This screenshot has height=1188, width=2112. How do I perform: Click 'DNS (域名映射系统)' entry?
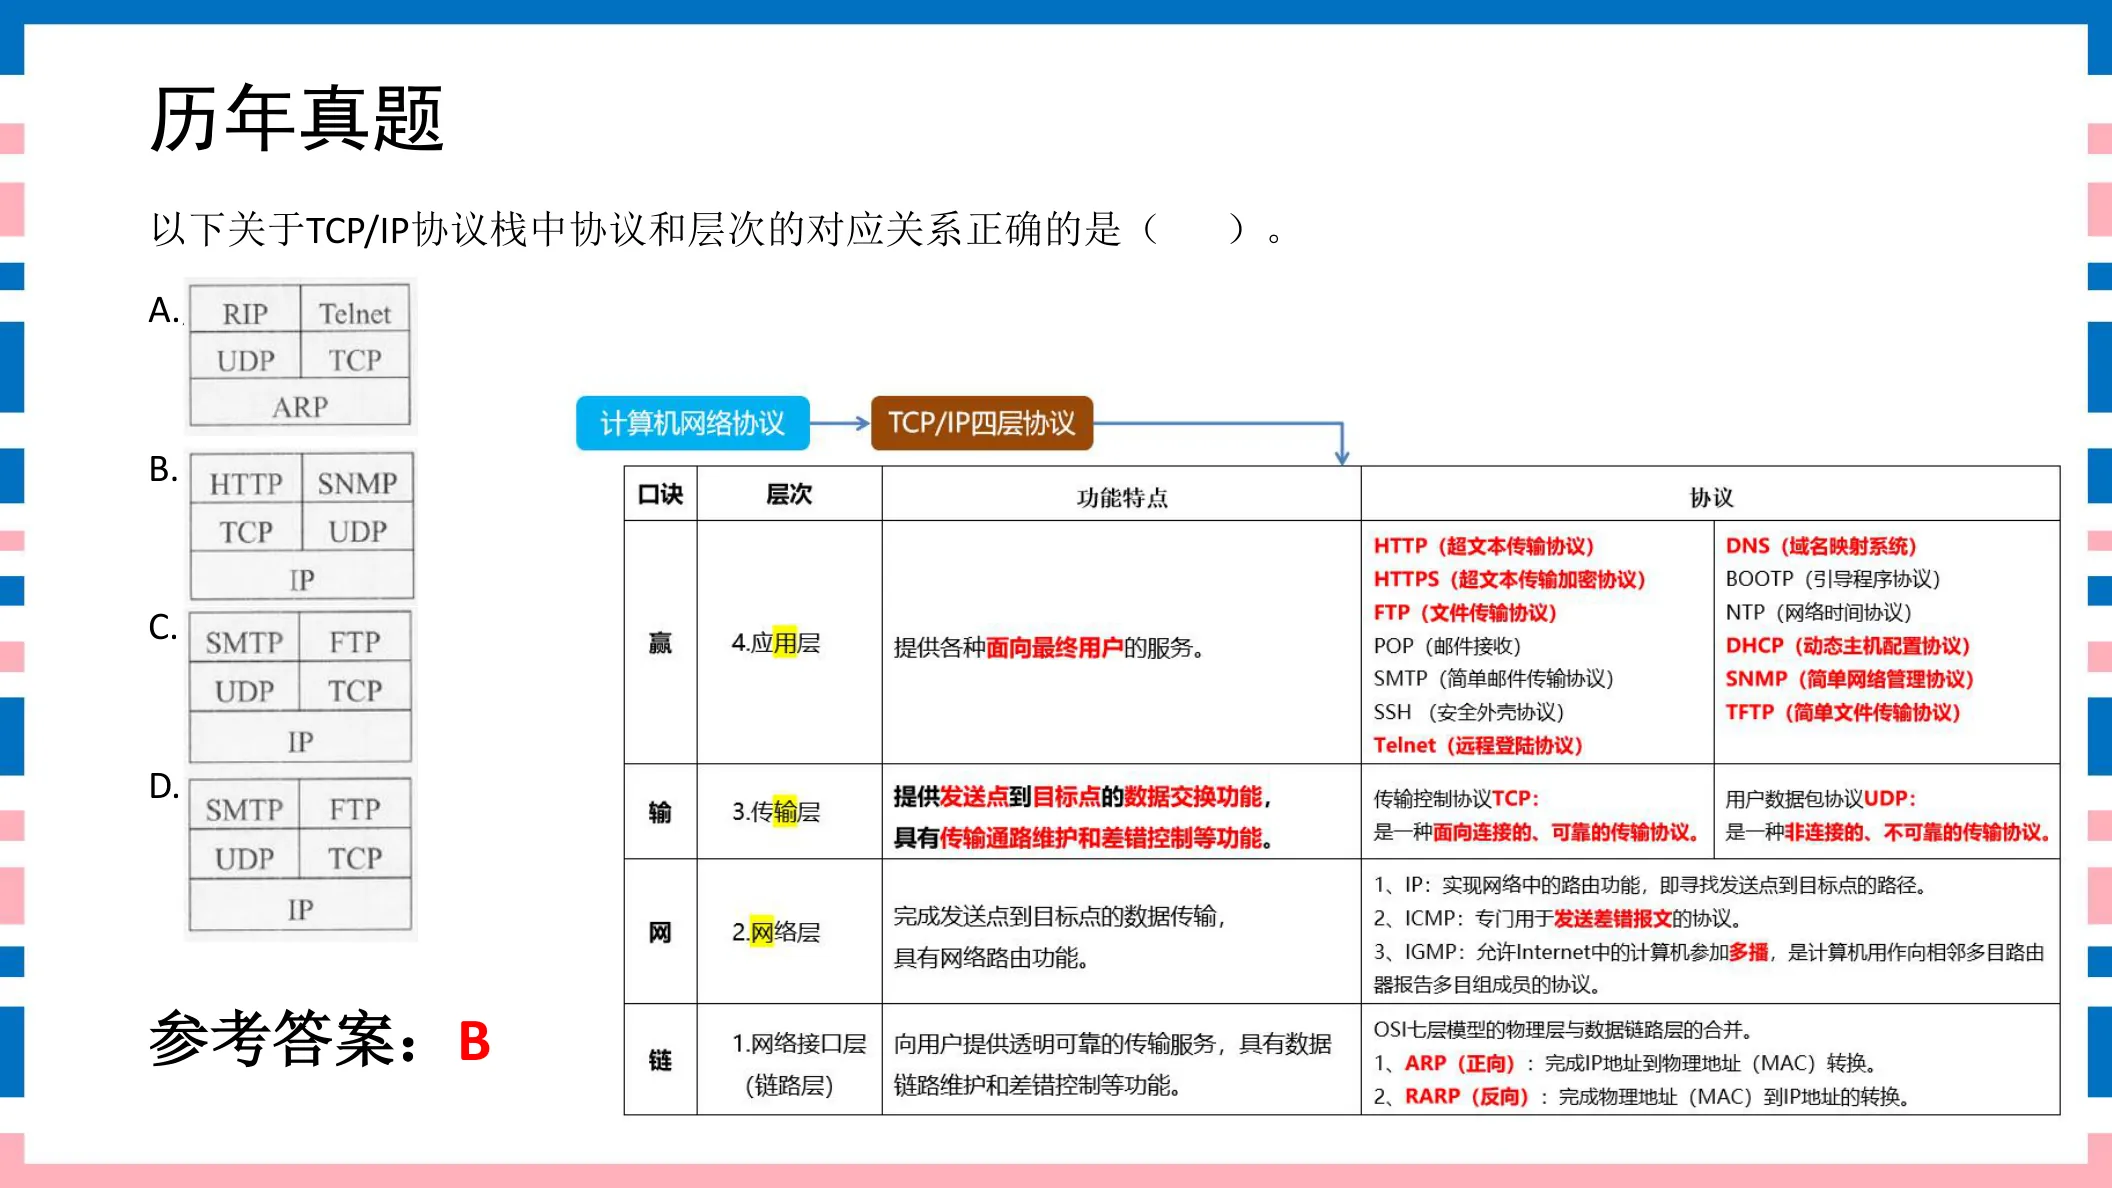pos(1821,546)
